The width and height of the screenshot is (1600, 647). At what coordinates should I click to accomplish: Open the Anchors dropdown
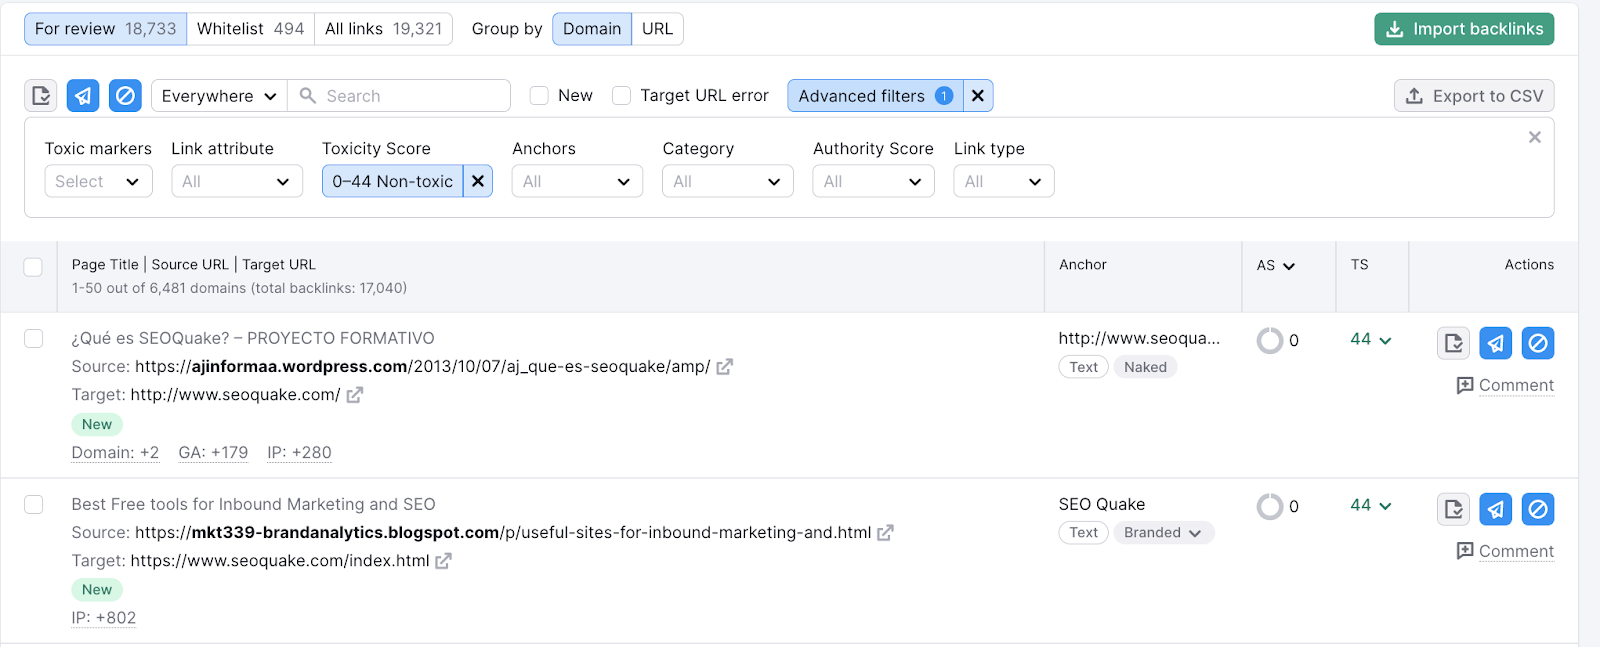coord(577,181)
